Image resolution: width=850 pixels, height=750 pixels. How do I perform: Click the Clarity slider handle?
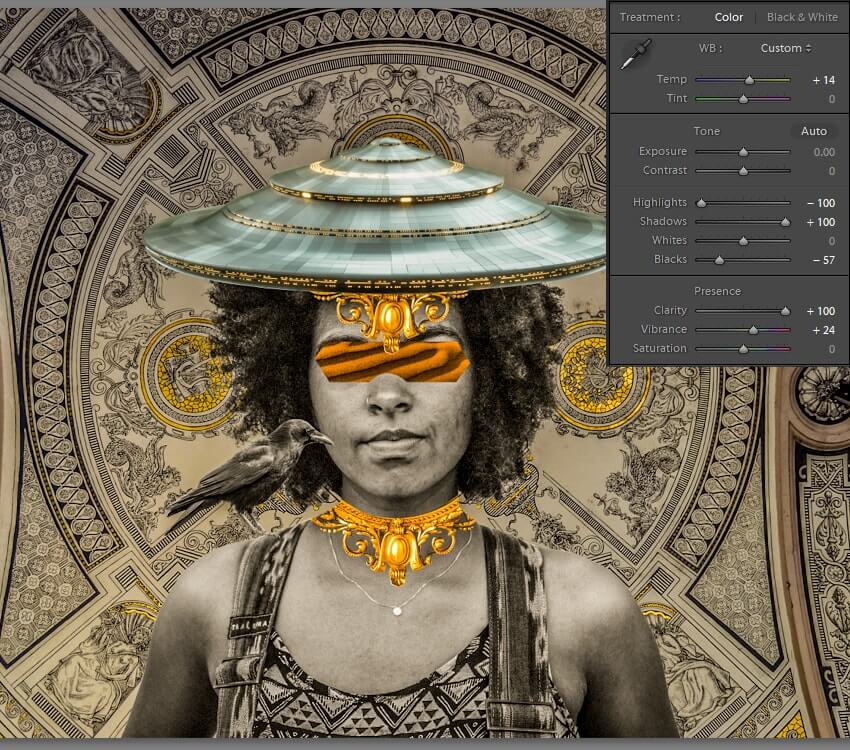[x=785, y=311]
